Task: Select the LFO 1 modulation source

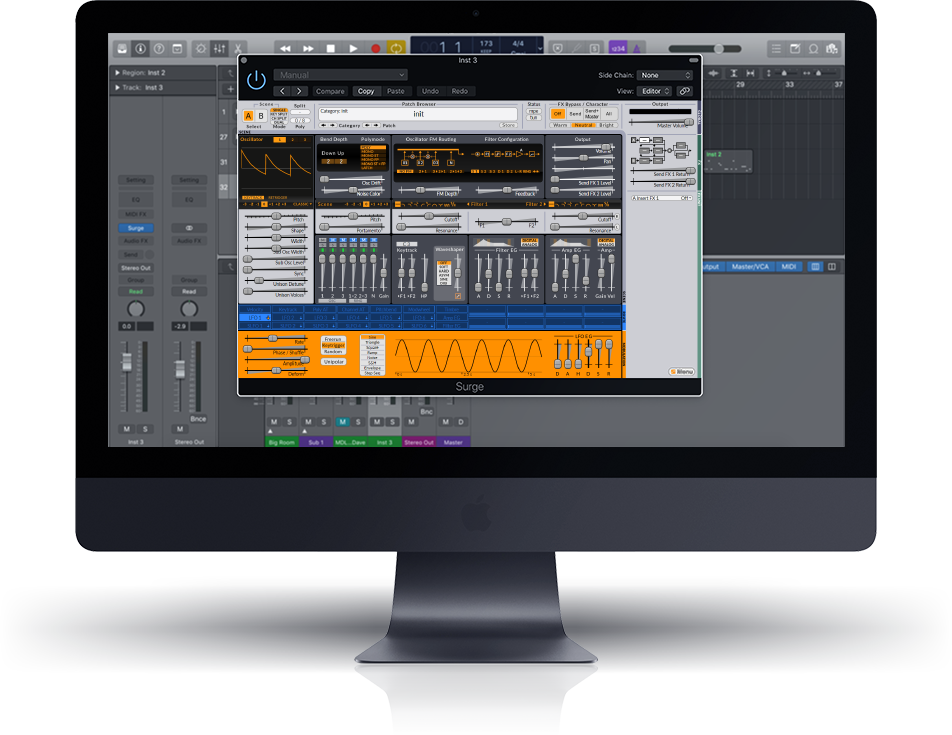Action: [x=255, y=317]
